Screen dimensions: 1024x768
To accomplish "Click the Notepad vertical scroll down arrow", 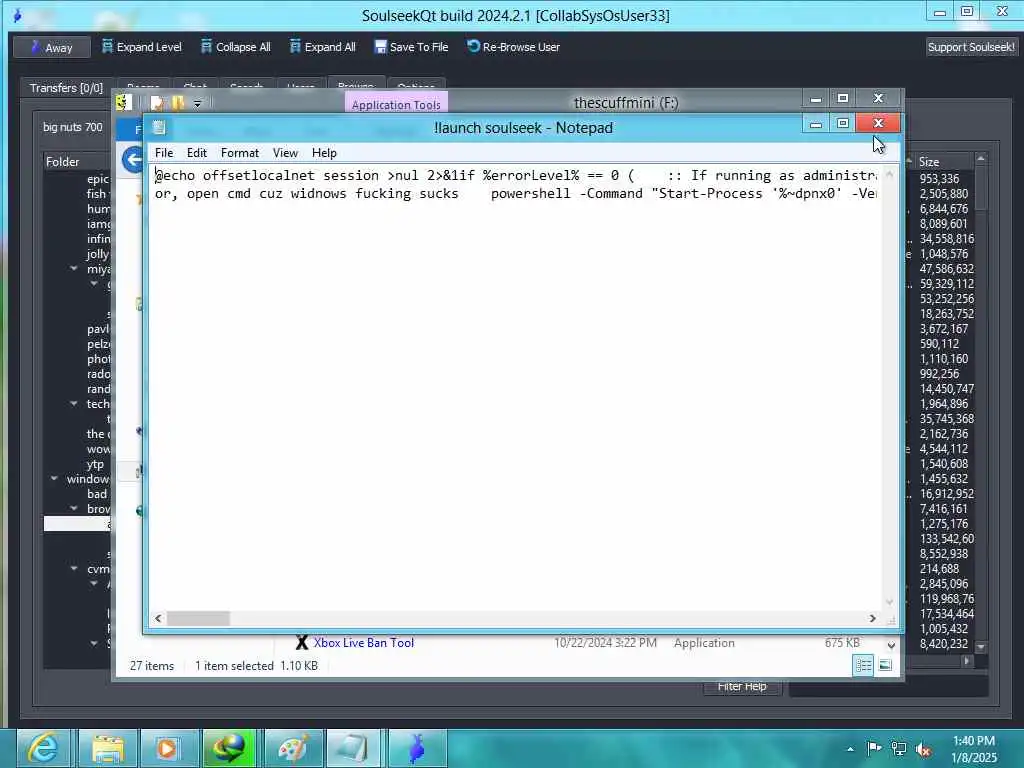I will coord(889,601).
